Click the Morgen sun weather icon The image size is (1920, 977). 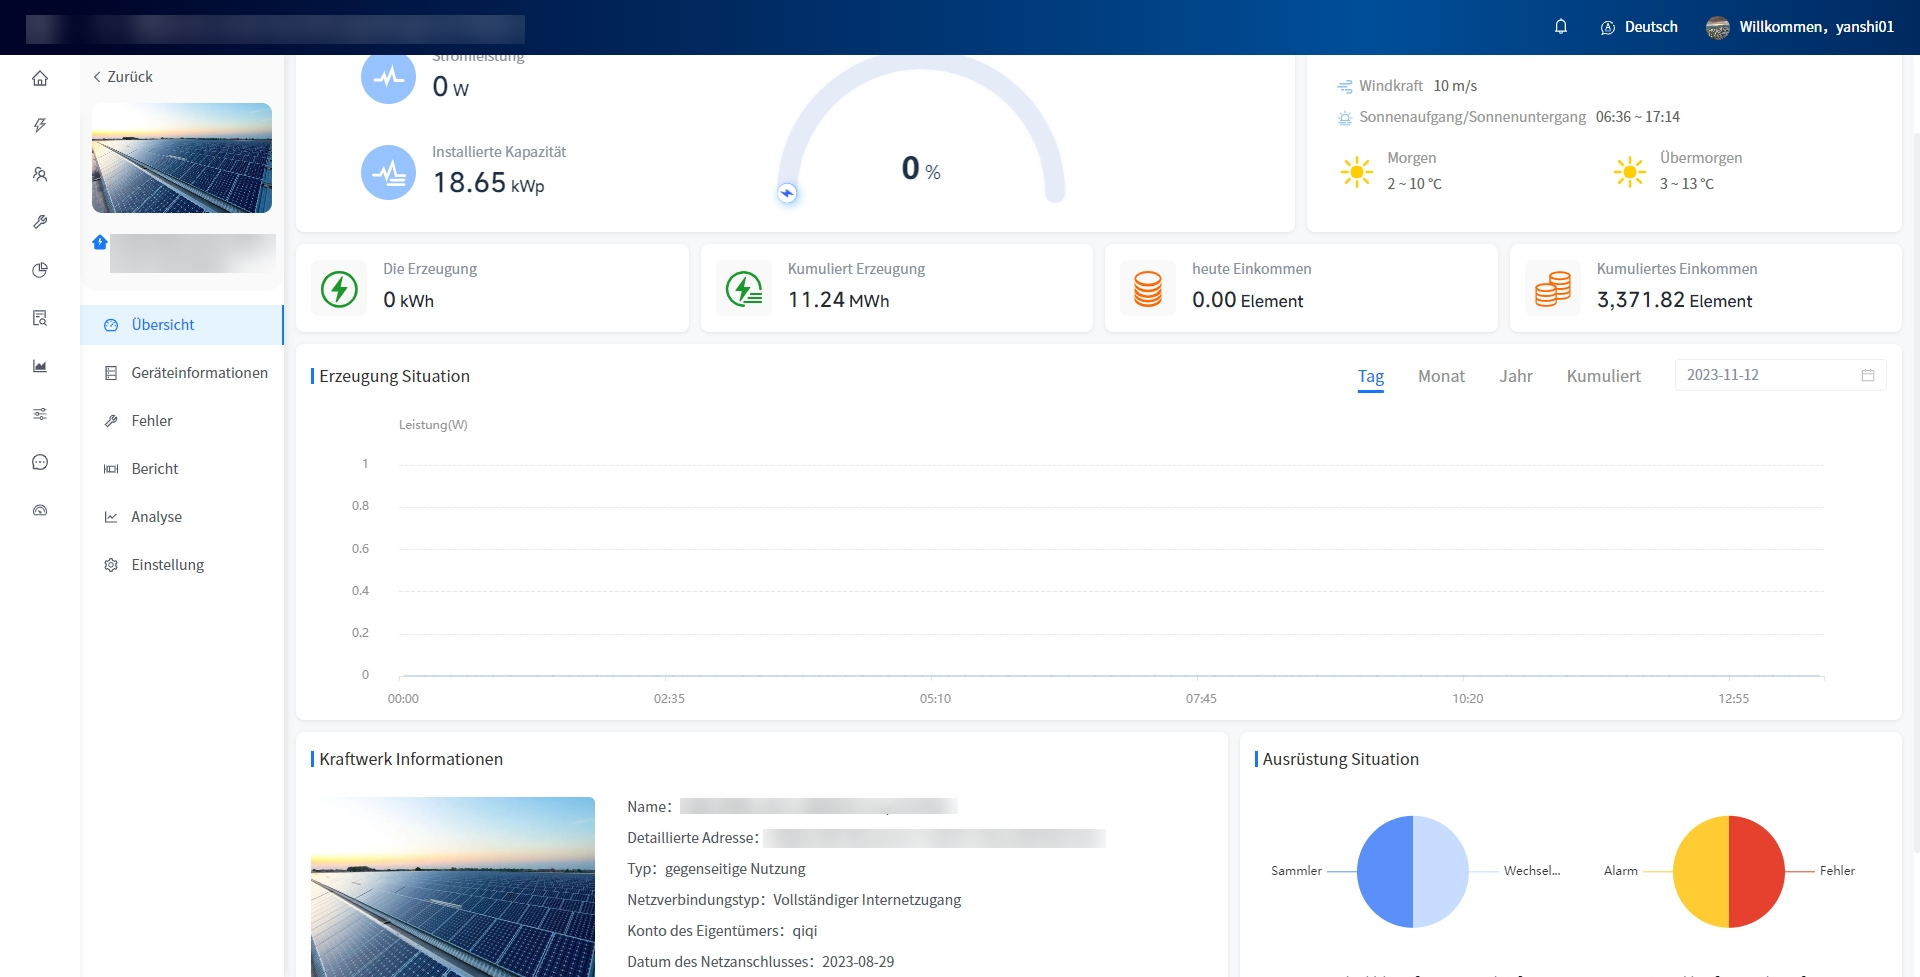coord(1357,172)
